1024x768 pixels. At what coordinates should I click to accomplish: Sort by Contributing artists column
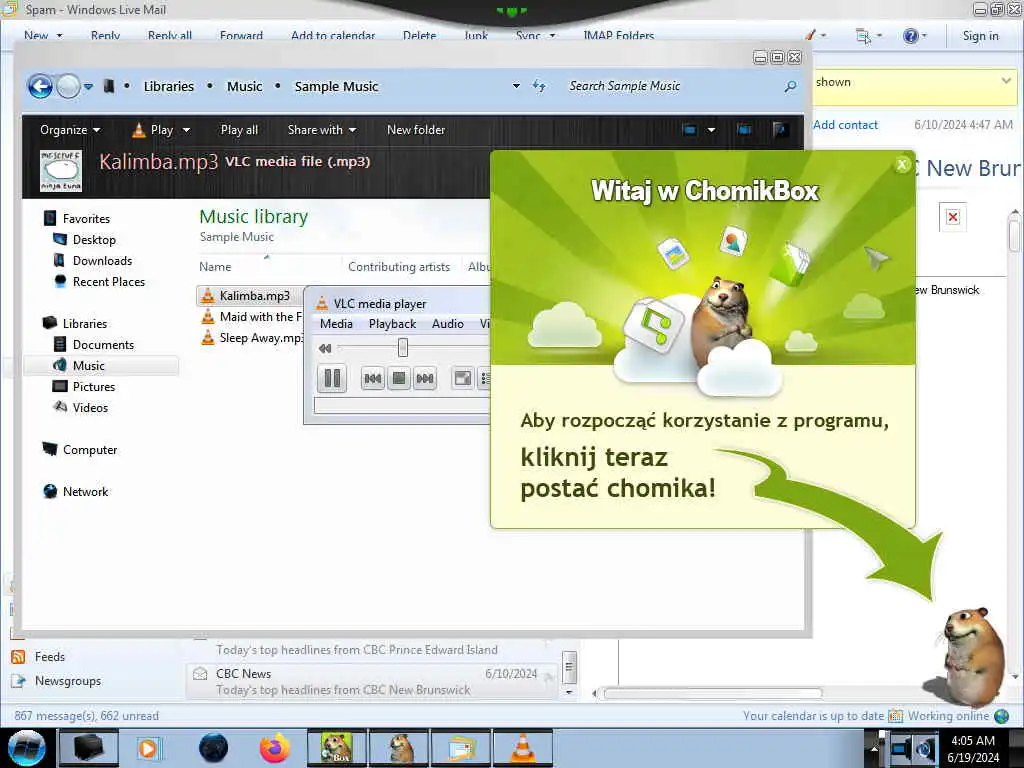click(x=399, y=266)
